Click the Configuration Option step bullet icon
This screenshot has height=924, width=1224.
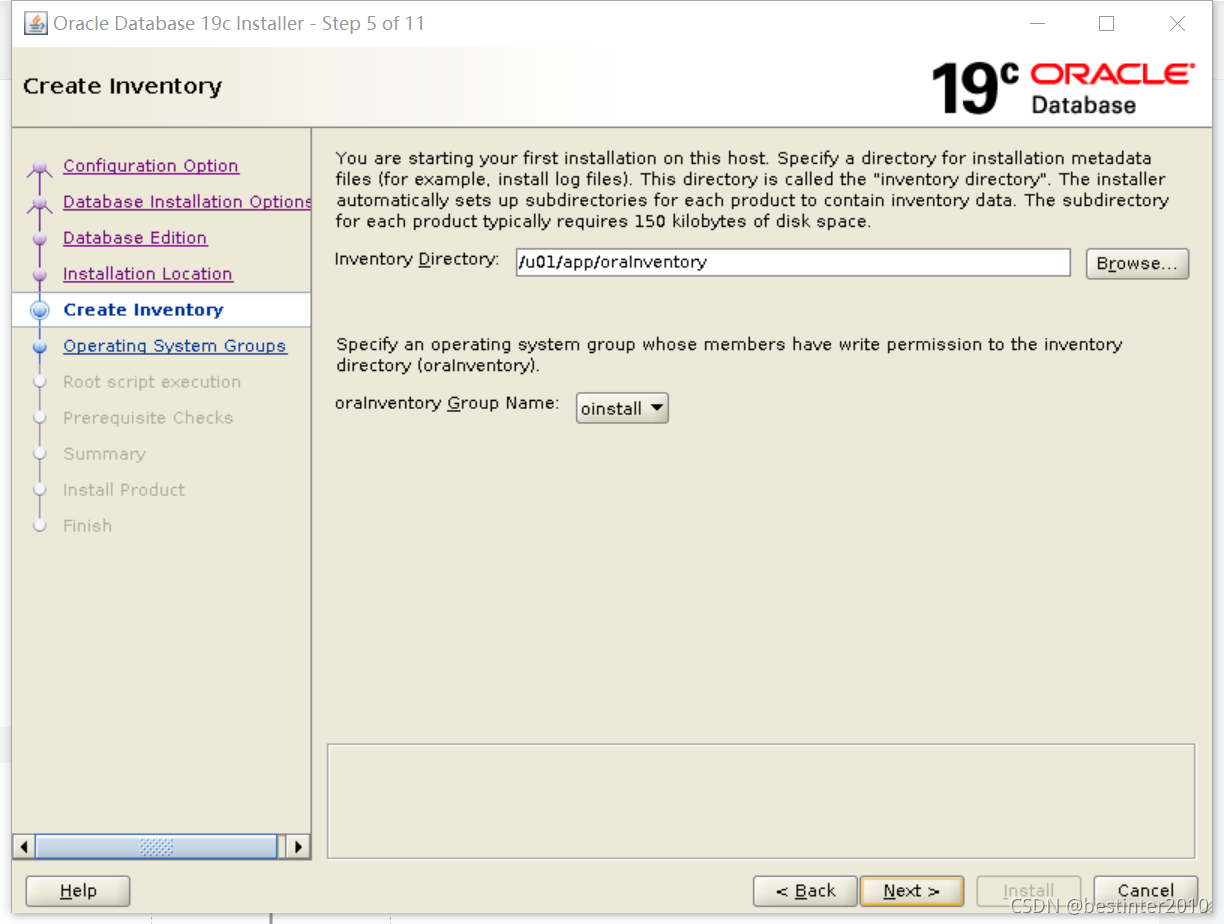[40, 169]
